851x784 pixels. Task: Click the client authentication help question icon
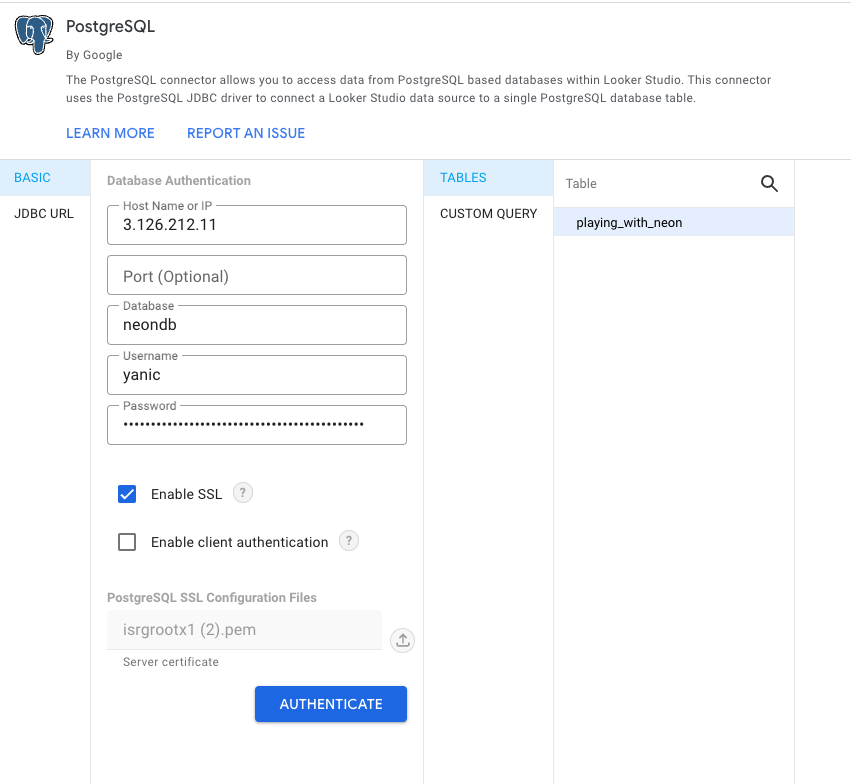click(x=349, y=540)
